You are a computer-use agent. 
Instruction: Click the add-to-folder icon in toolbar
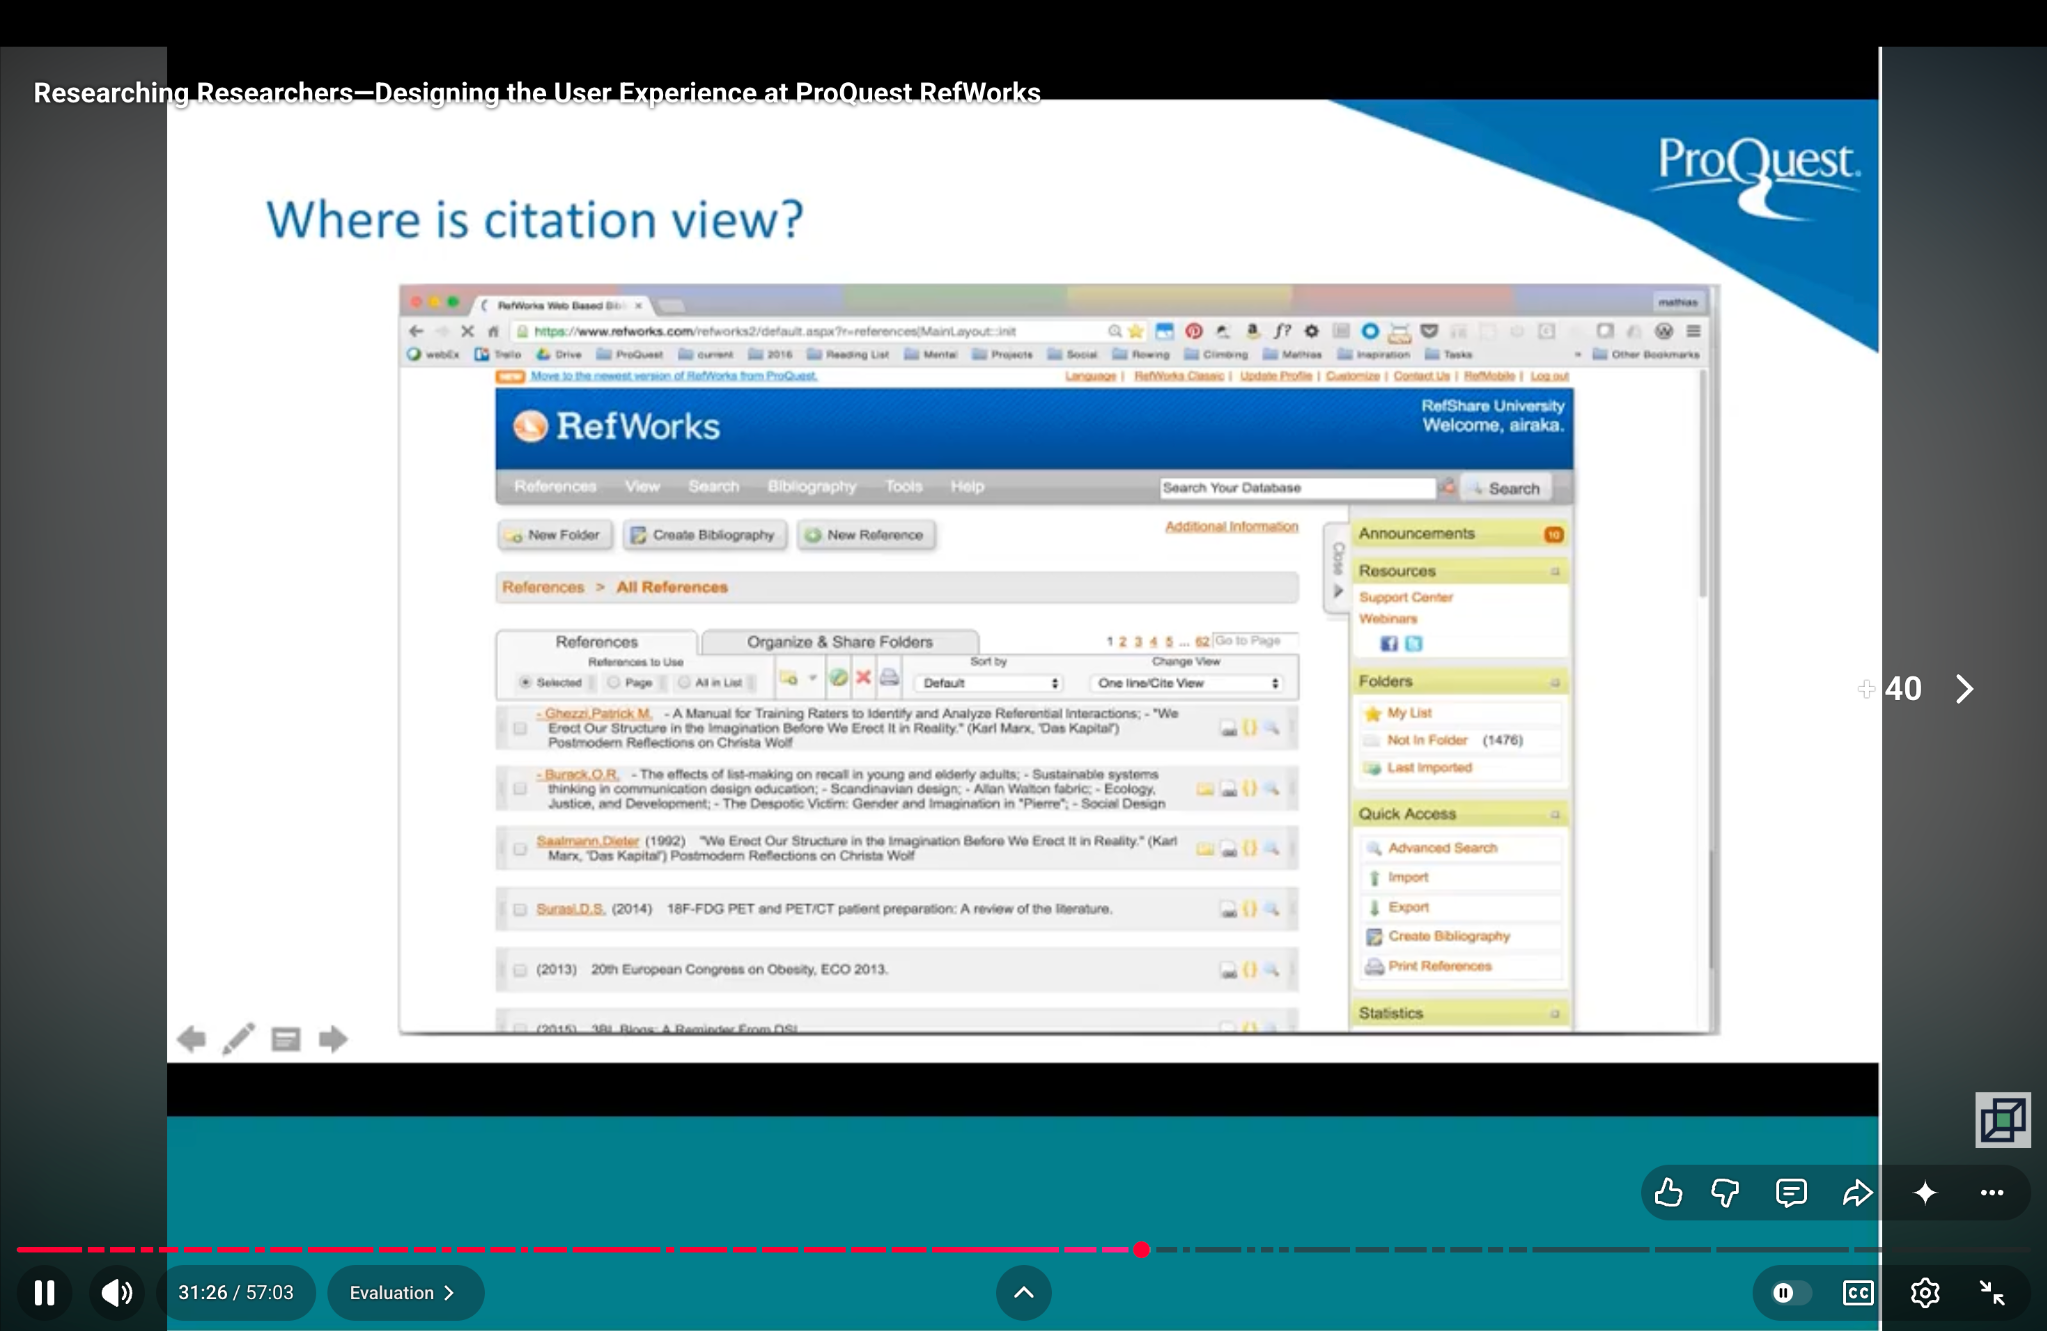click(x=790, y=678)
